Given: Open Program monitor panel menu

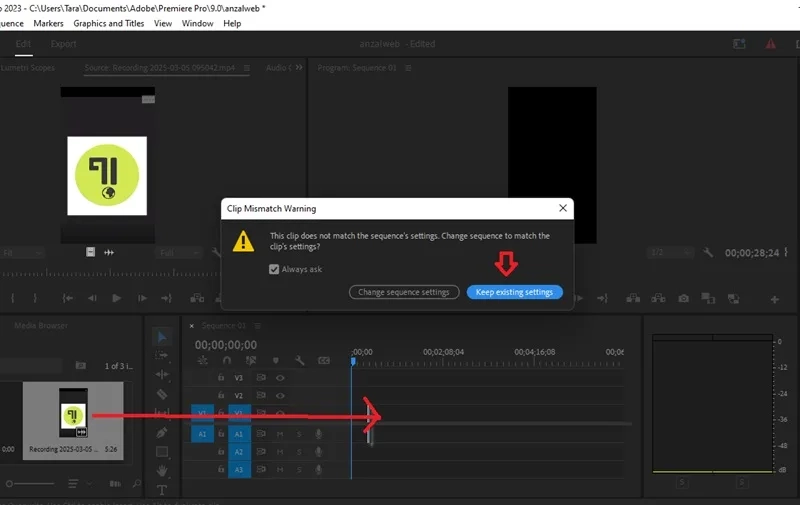Looking at the screenshot, I should pyautogui.click(x=408, y=68).
